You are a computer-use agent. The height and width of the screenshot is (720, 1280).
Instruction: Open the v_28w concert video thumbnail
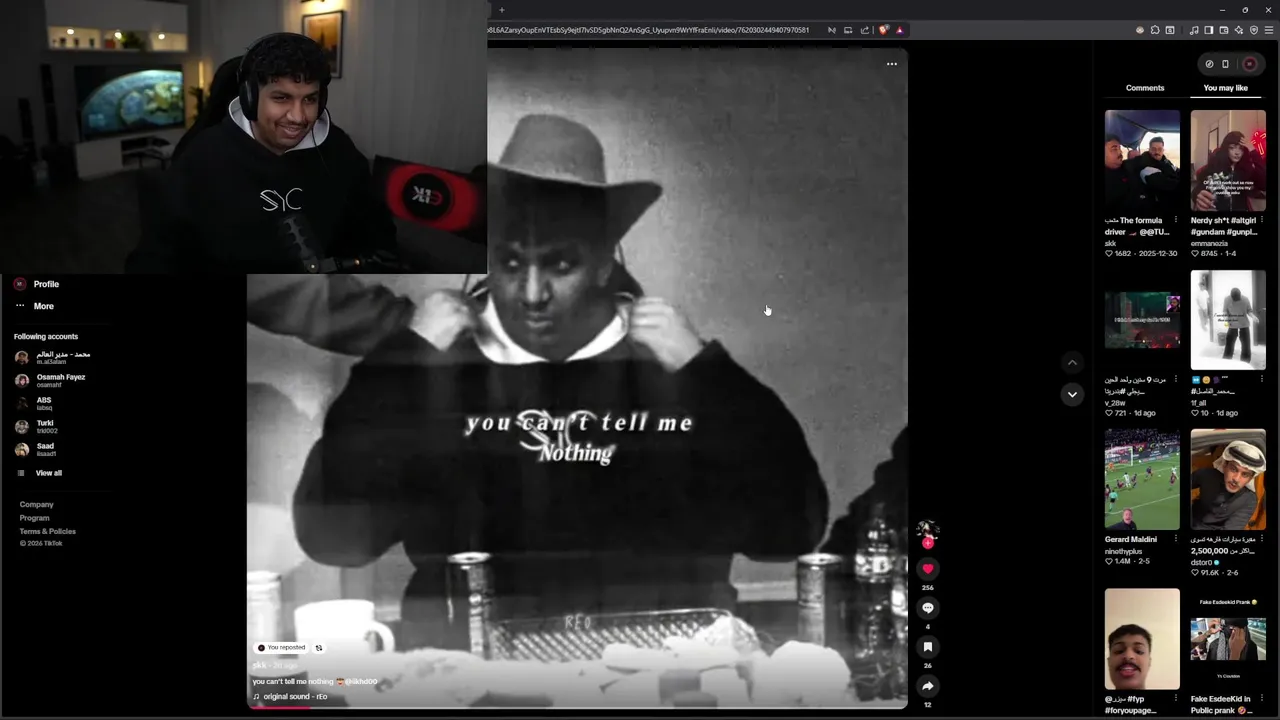[x=1142, y=320]
